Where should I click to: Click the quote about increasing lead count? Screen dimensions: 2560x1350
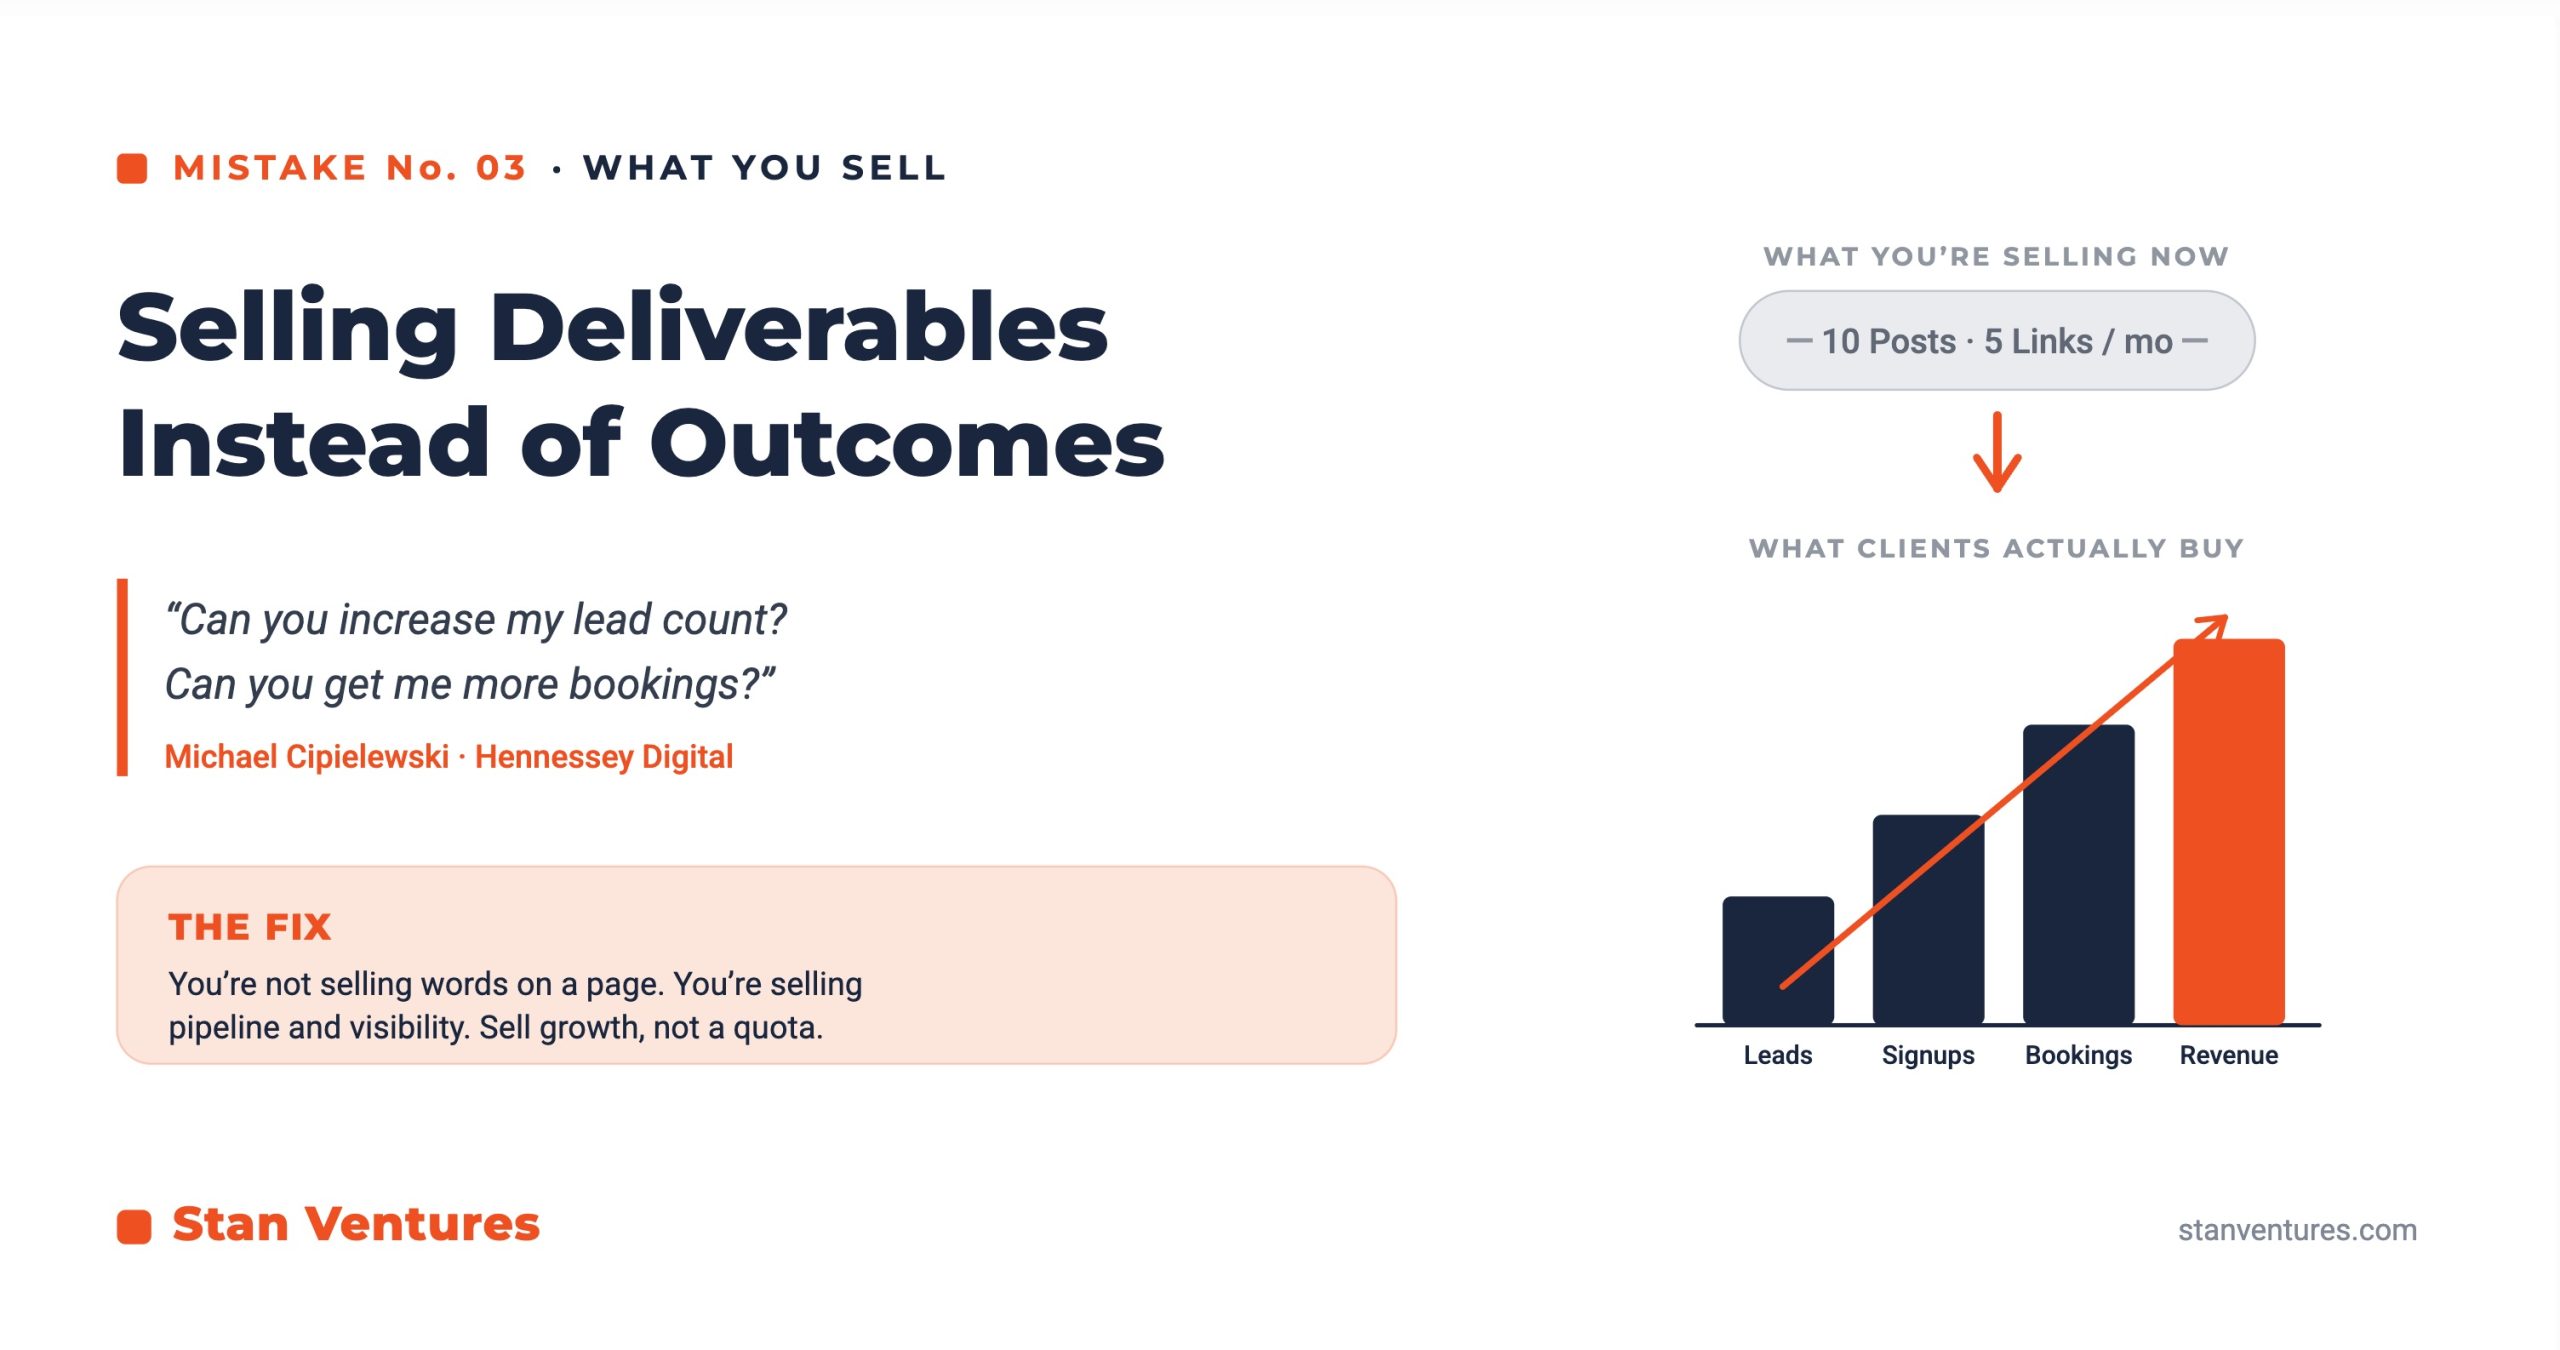[476, 652]
